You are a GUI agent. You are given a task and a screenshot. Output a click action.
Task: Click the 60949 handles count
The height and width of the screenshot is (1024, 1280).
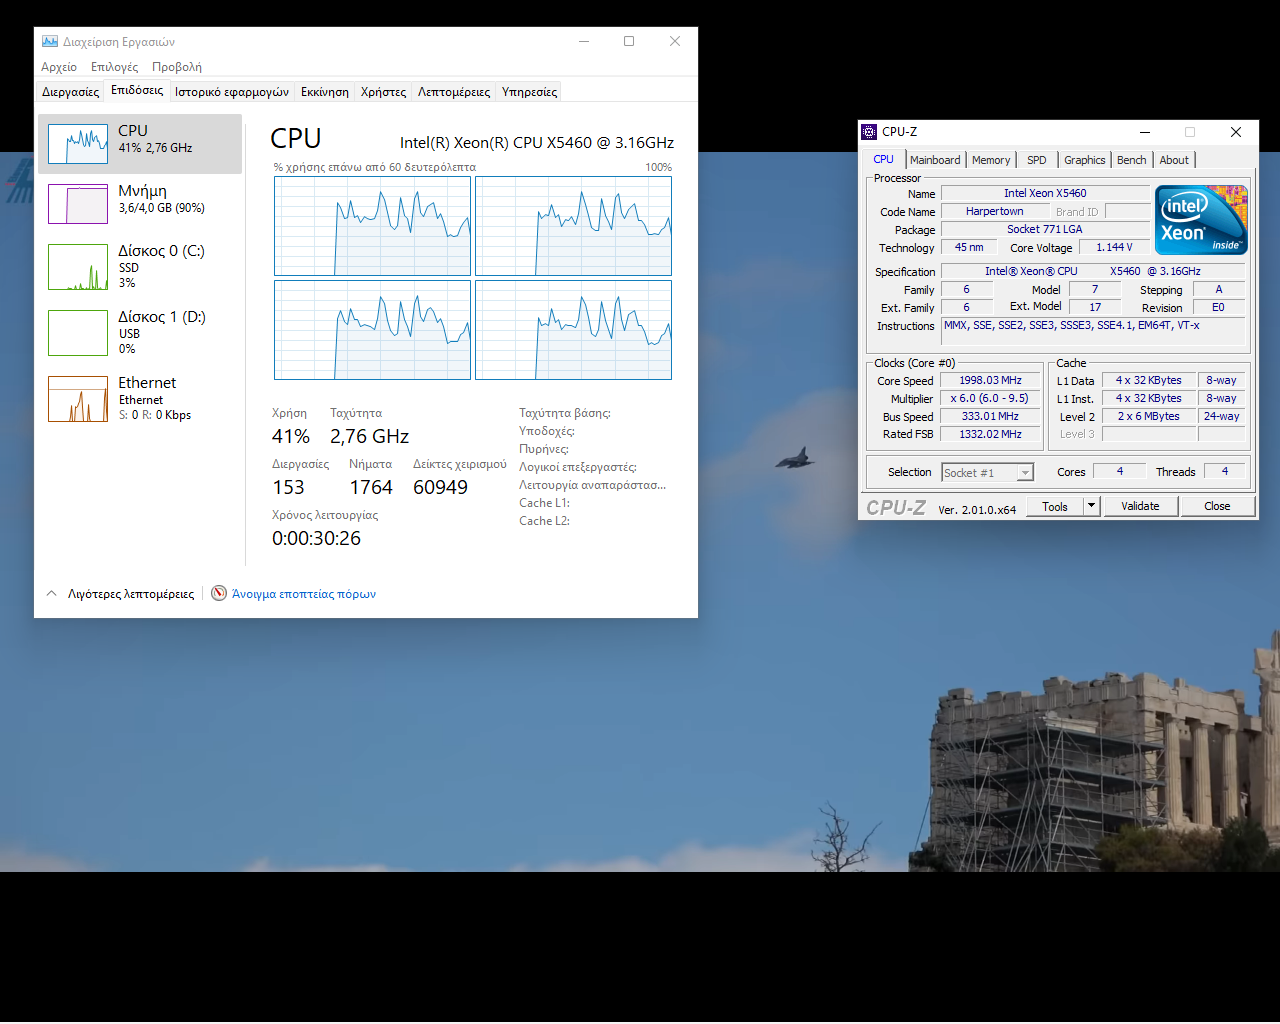coord(440,487)
